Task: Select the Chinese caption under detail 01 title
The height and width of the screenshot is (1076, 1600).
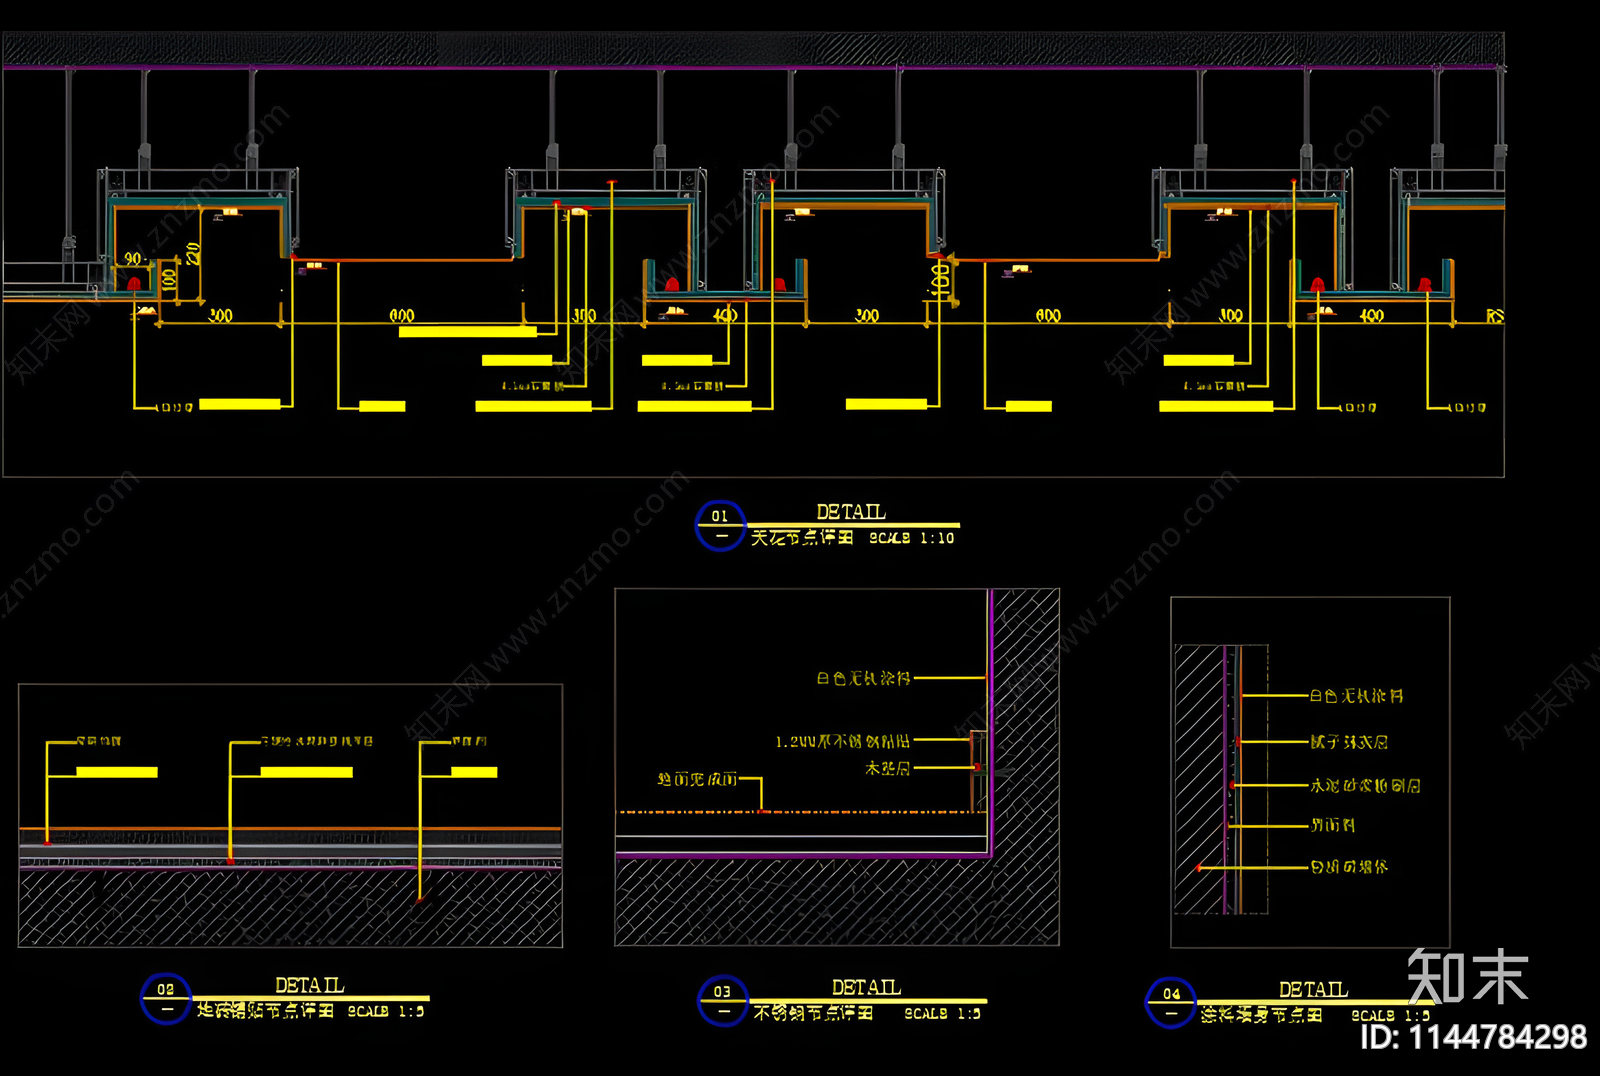Action: pos(802,538)
